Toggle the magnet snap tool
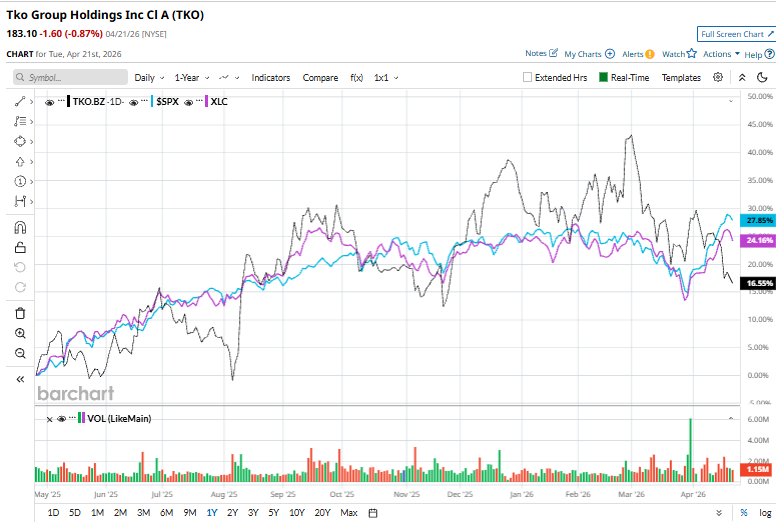 [x=20, y=228]
